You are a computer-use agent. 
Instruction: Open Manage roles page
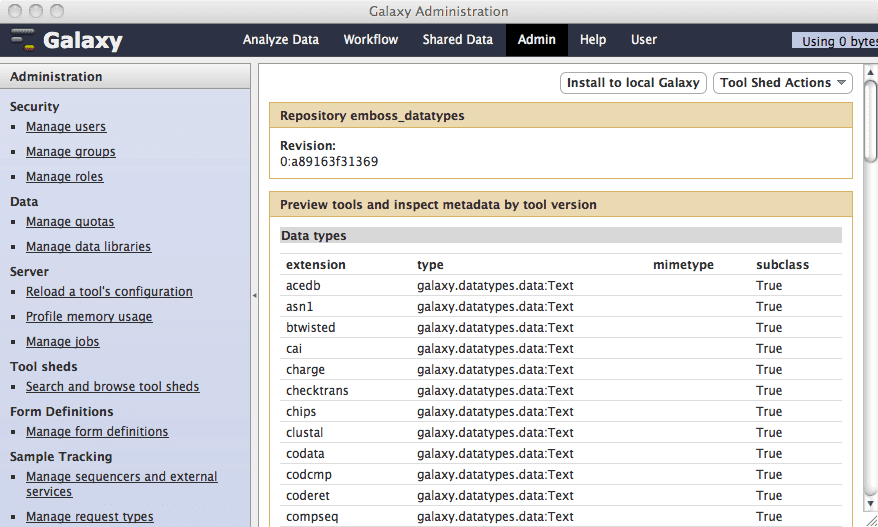point(65,177)
